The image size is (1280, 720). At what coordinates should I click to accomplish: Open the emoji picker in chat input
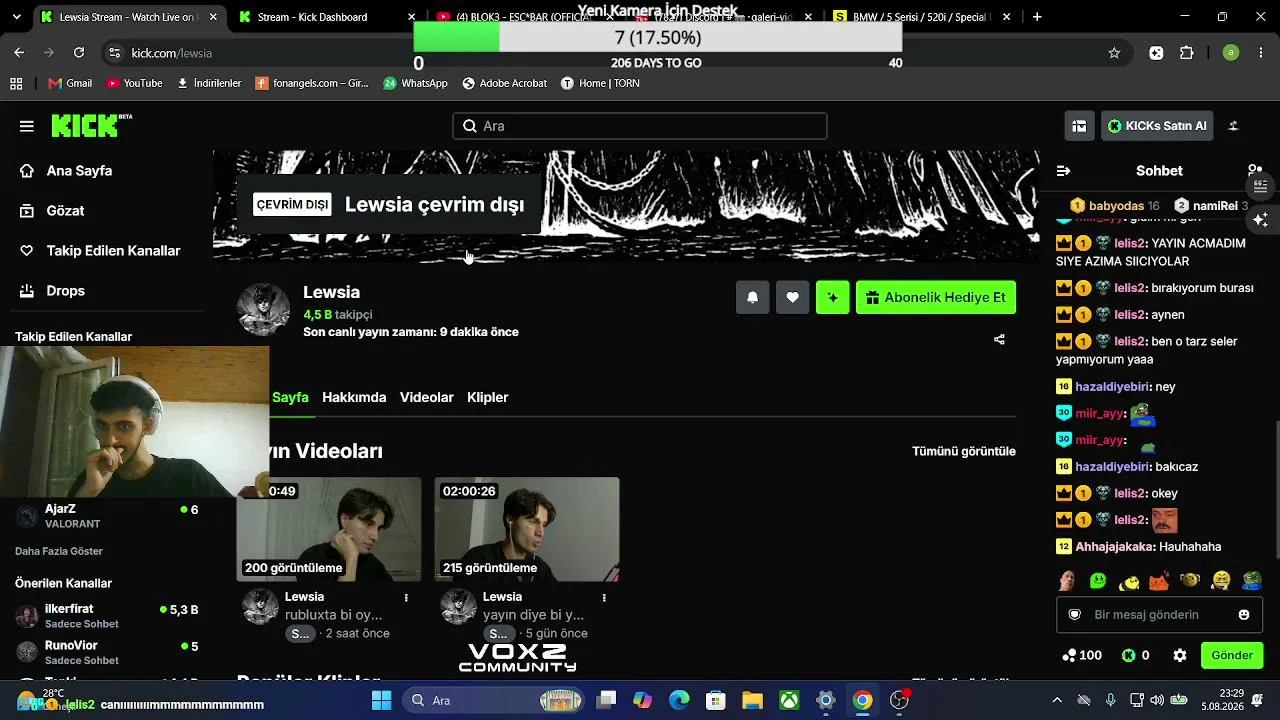coord(1244,615)
